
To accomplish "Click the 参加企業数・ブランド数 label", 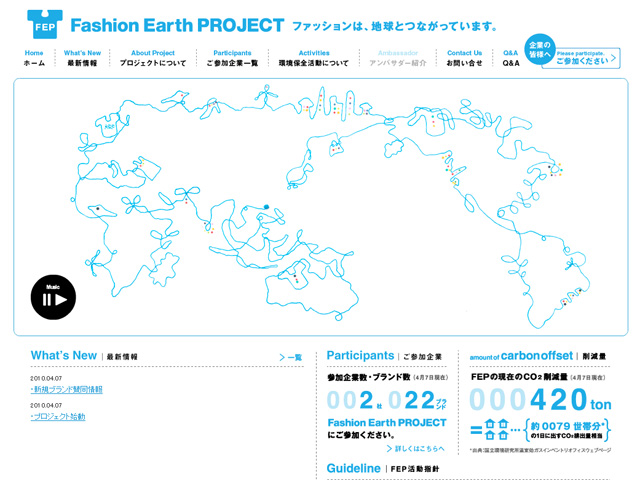I will 369,377.
